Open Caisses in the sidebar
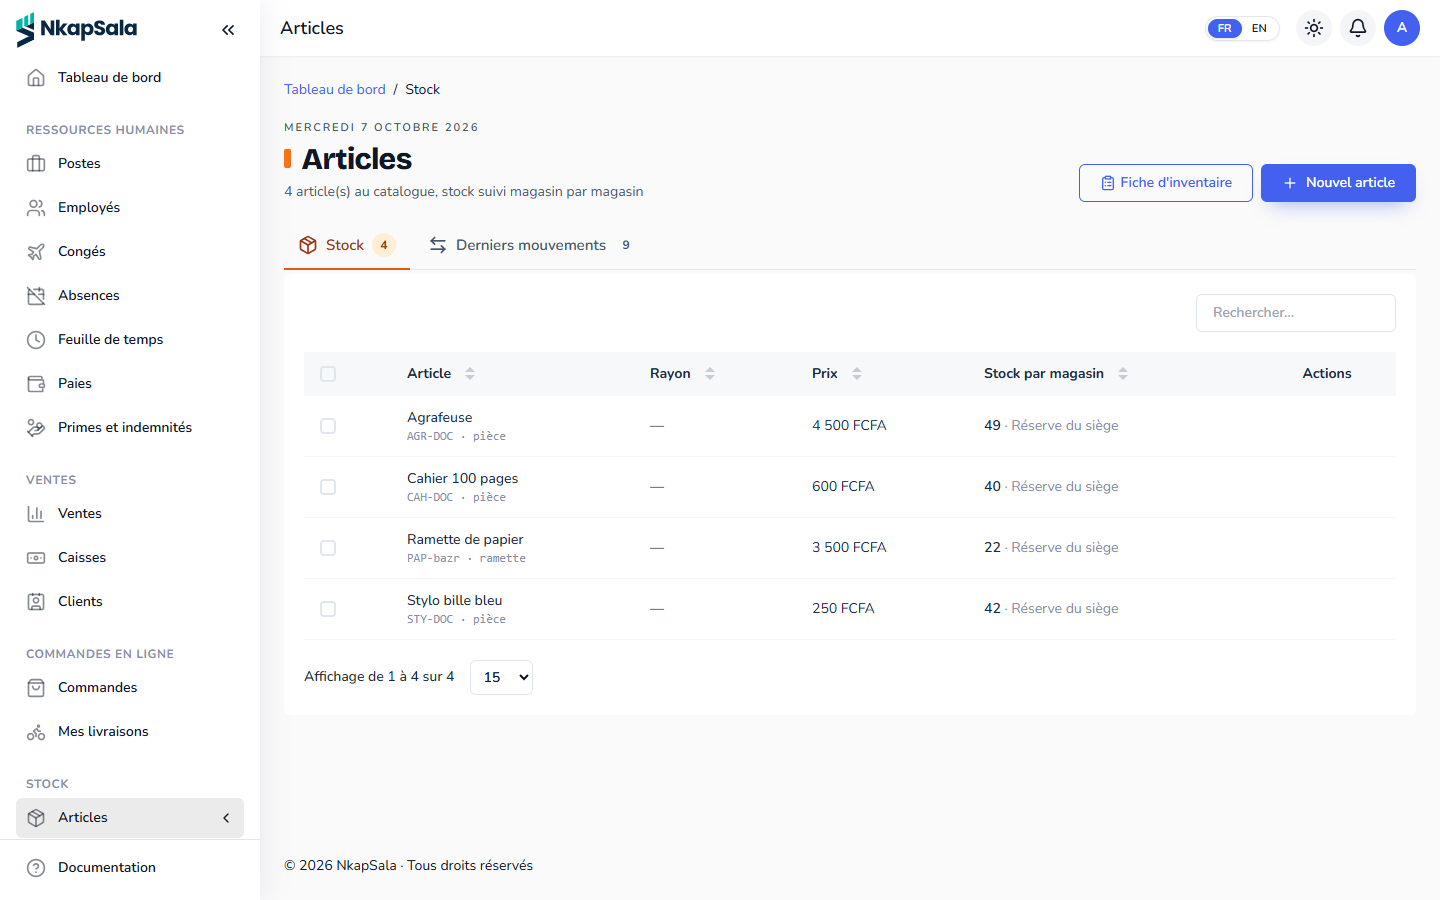This screenshot has height=900, width=1440. click(130, 557)
